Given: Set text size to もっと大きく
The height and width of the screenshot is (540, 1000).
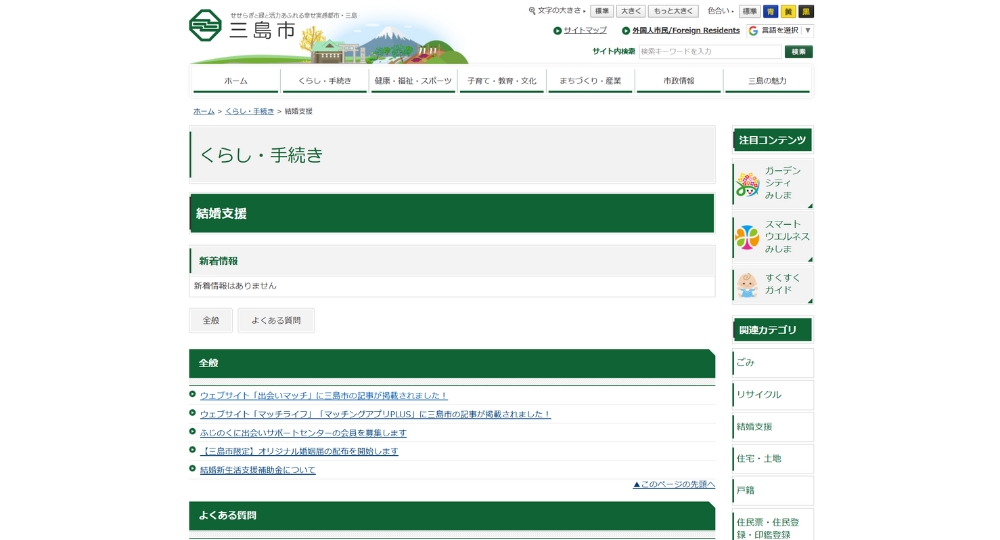Looking at the screenshot, I should (673, 11).
